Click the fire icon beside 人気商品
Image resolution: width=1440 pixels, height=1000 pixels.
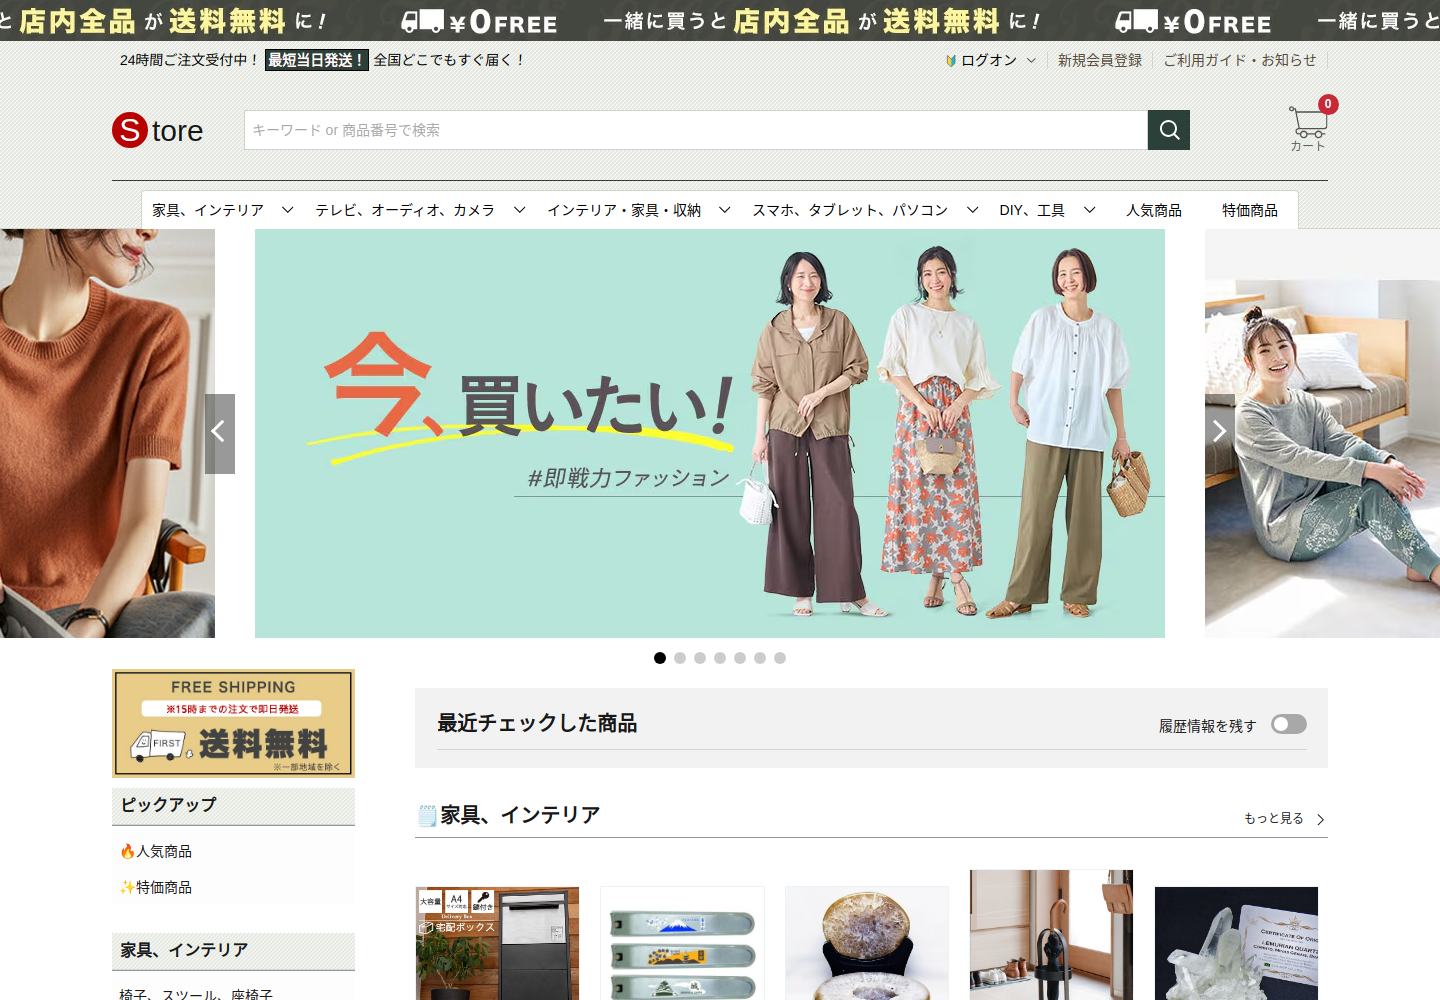(x=127, y=852)
